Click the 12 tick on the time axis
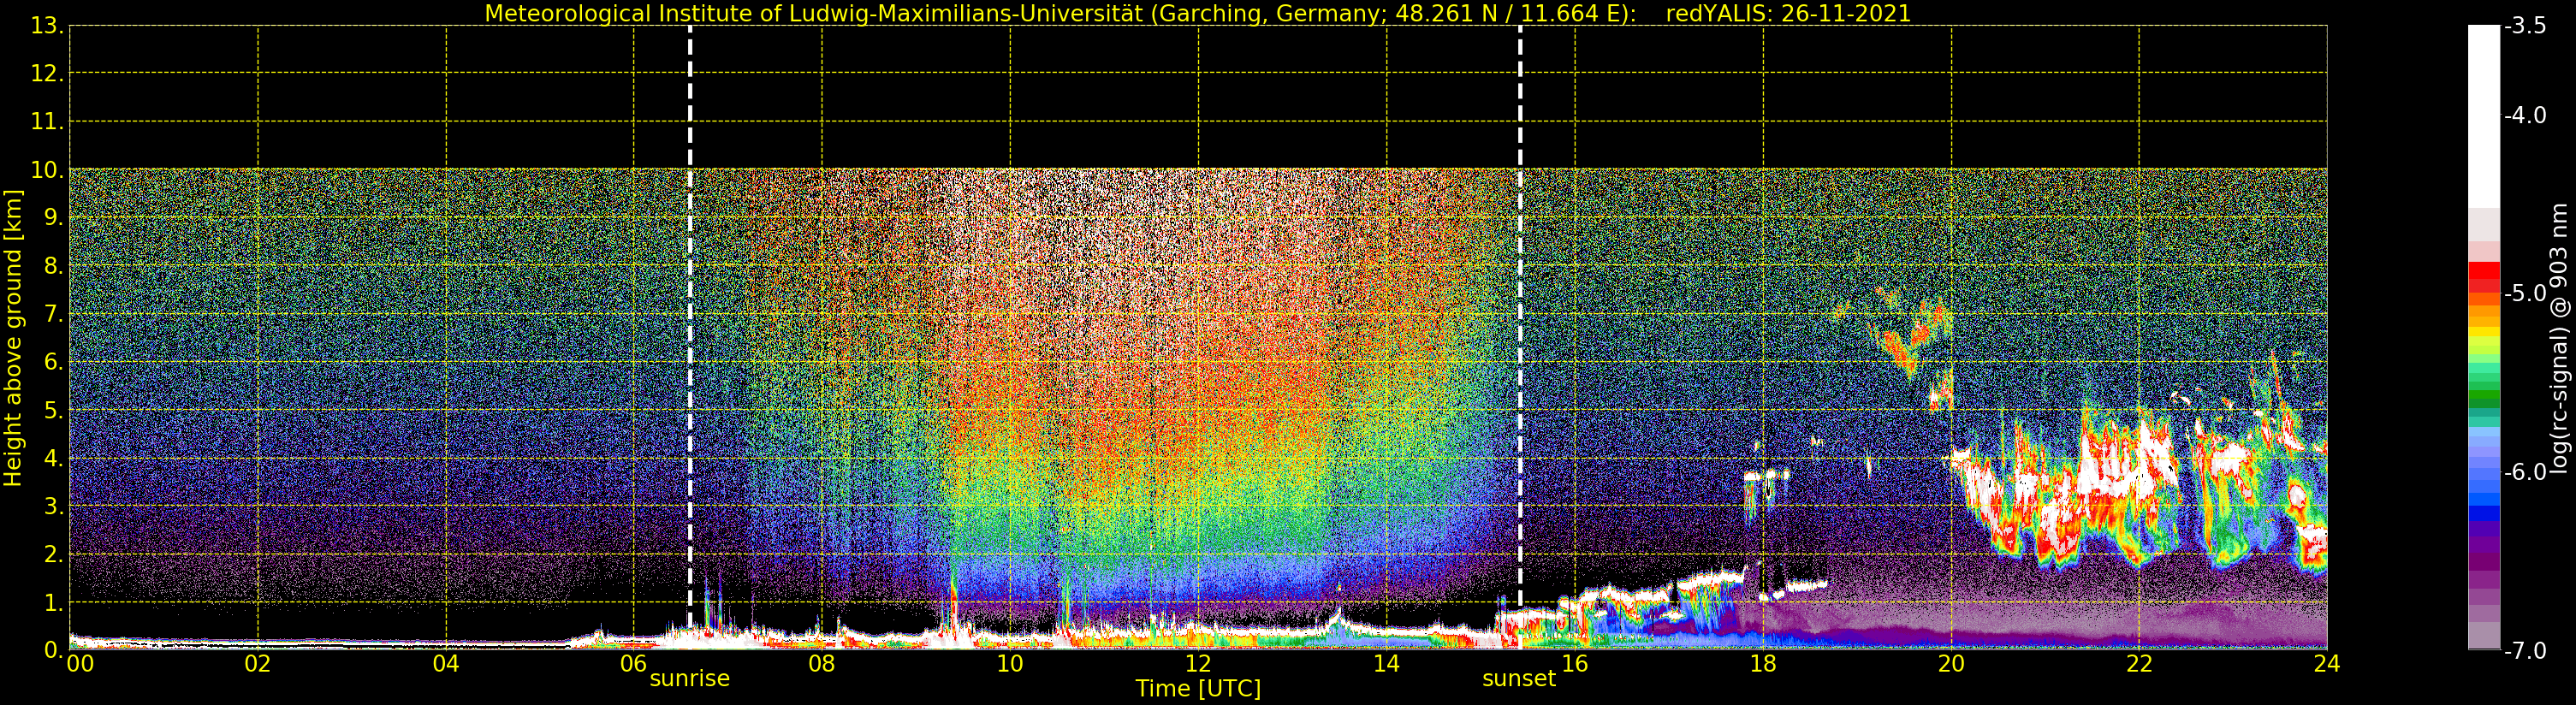This screenshot has width=2576, height=705. point(1197,663)
